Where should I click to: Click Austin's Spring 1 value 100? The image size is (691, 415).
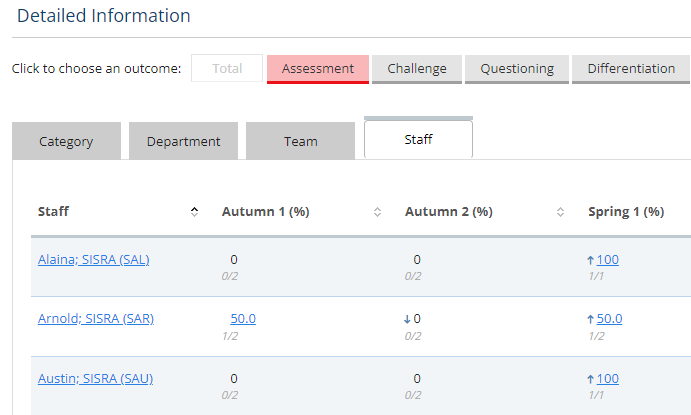tap(608, 378)
